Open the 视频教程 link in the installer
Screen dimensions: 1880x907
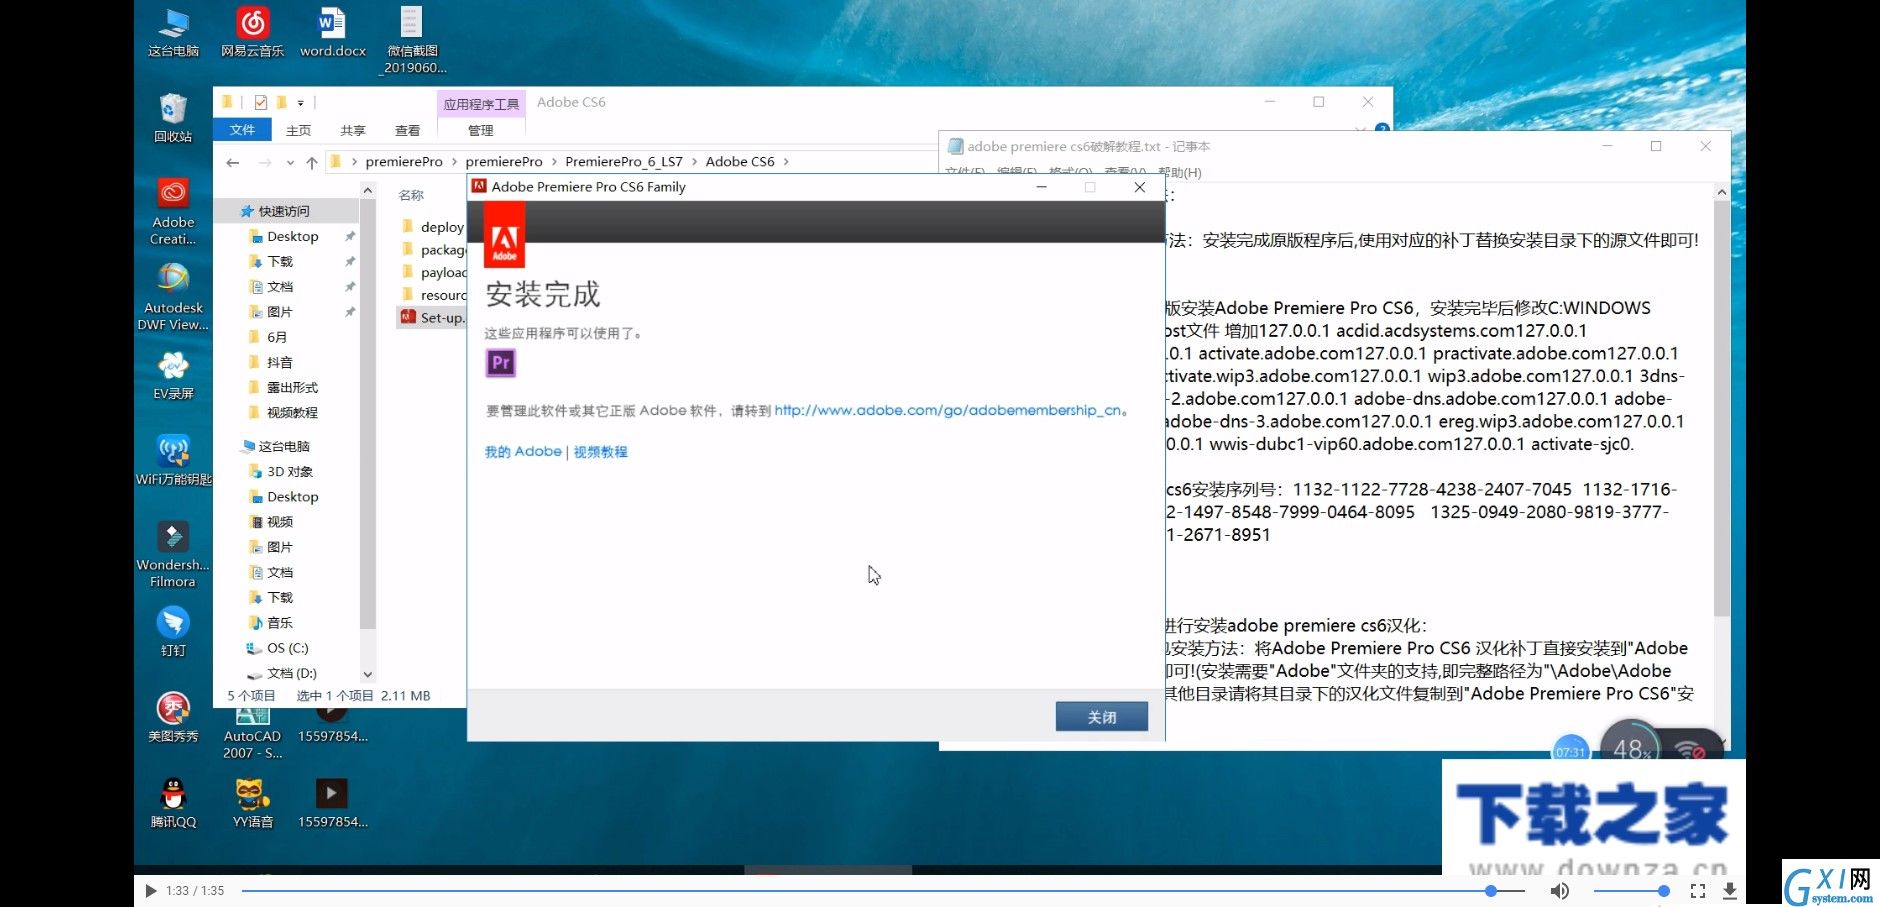click(x=601, y=452)
